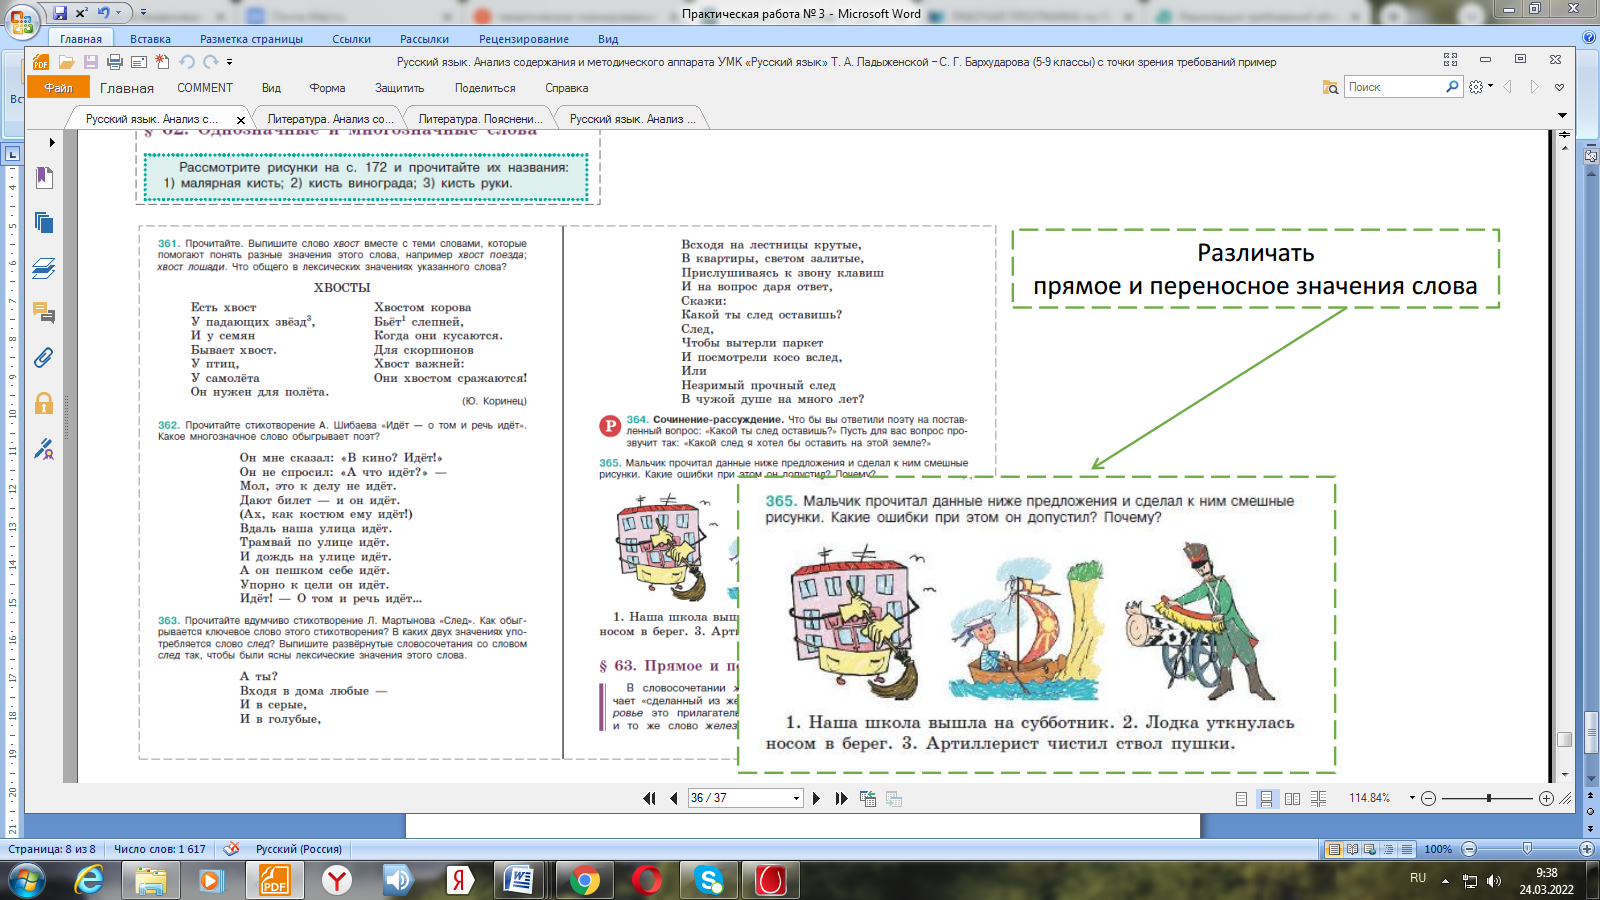
Task: Click the full screen icon in PDF titlebar
Action: 1450,60
